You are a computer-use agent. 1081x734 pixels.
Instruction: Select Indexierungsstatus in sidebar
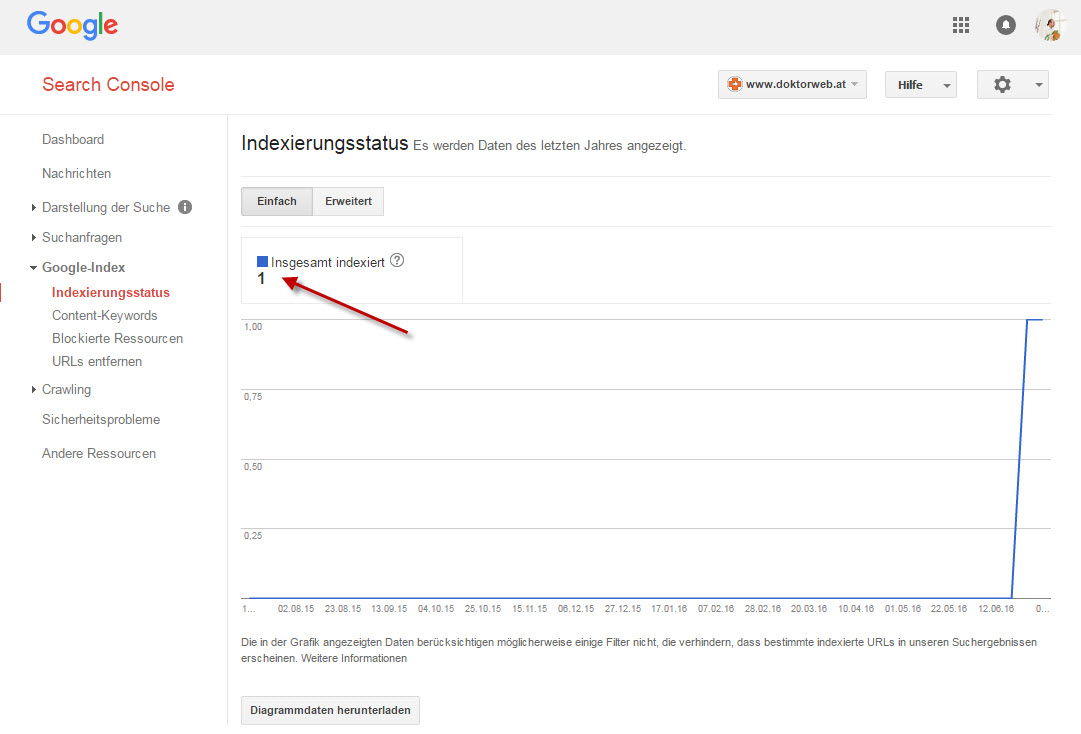[111, 292]
